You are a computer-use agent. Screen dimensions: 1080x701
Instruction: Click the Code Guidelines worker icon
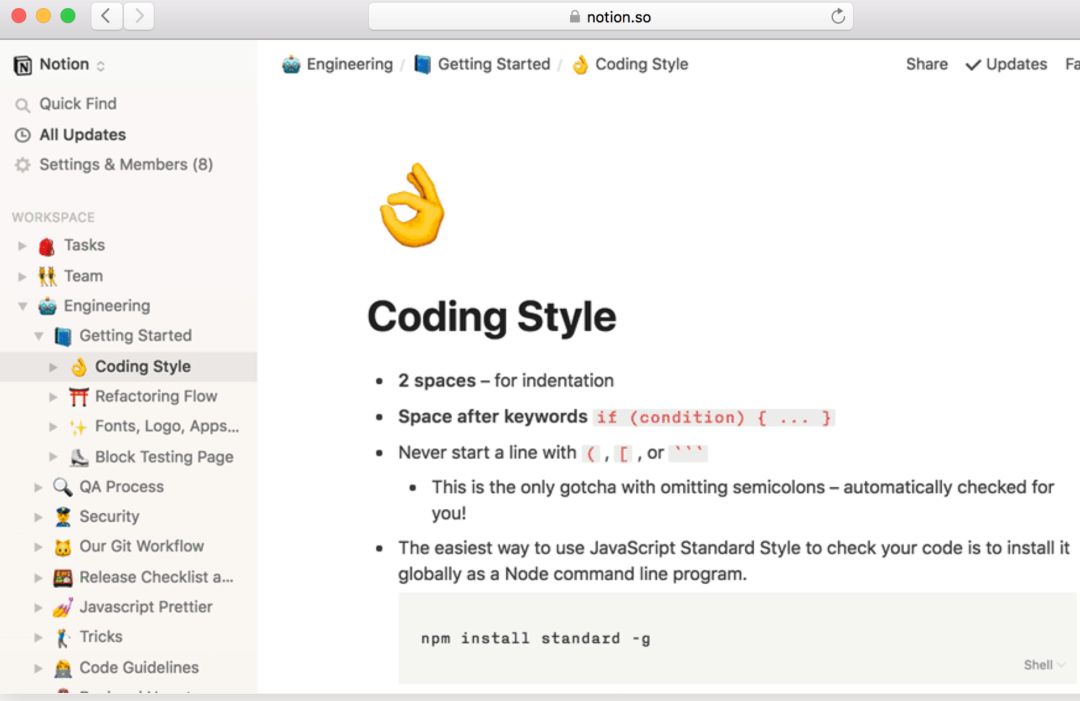(x=63, y=668)
